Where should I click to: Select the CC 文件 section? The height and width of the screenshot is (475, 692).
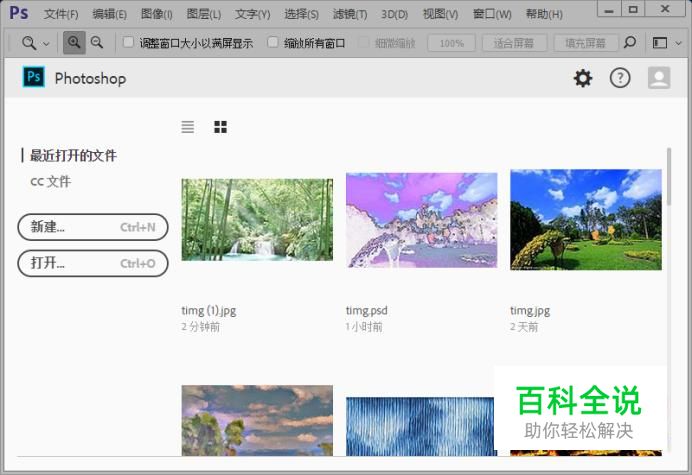(x=50, y=181)
